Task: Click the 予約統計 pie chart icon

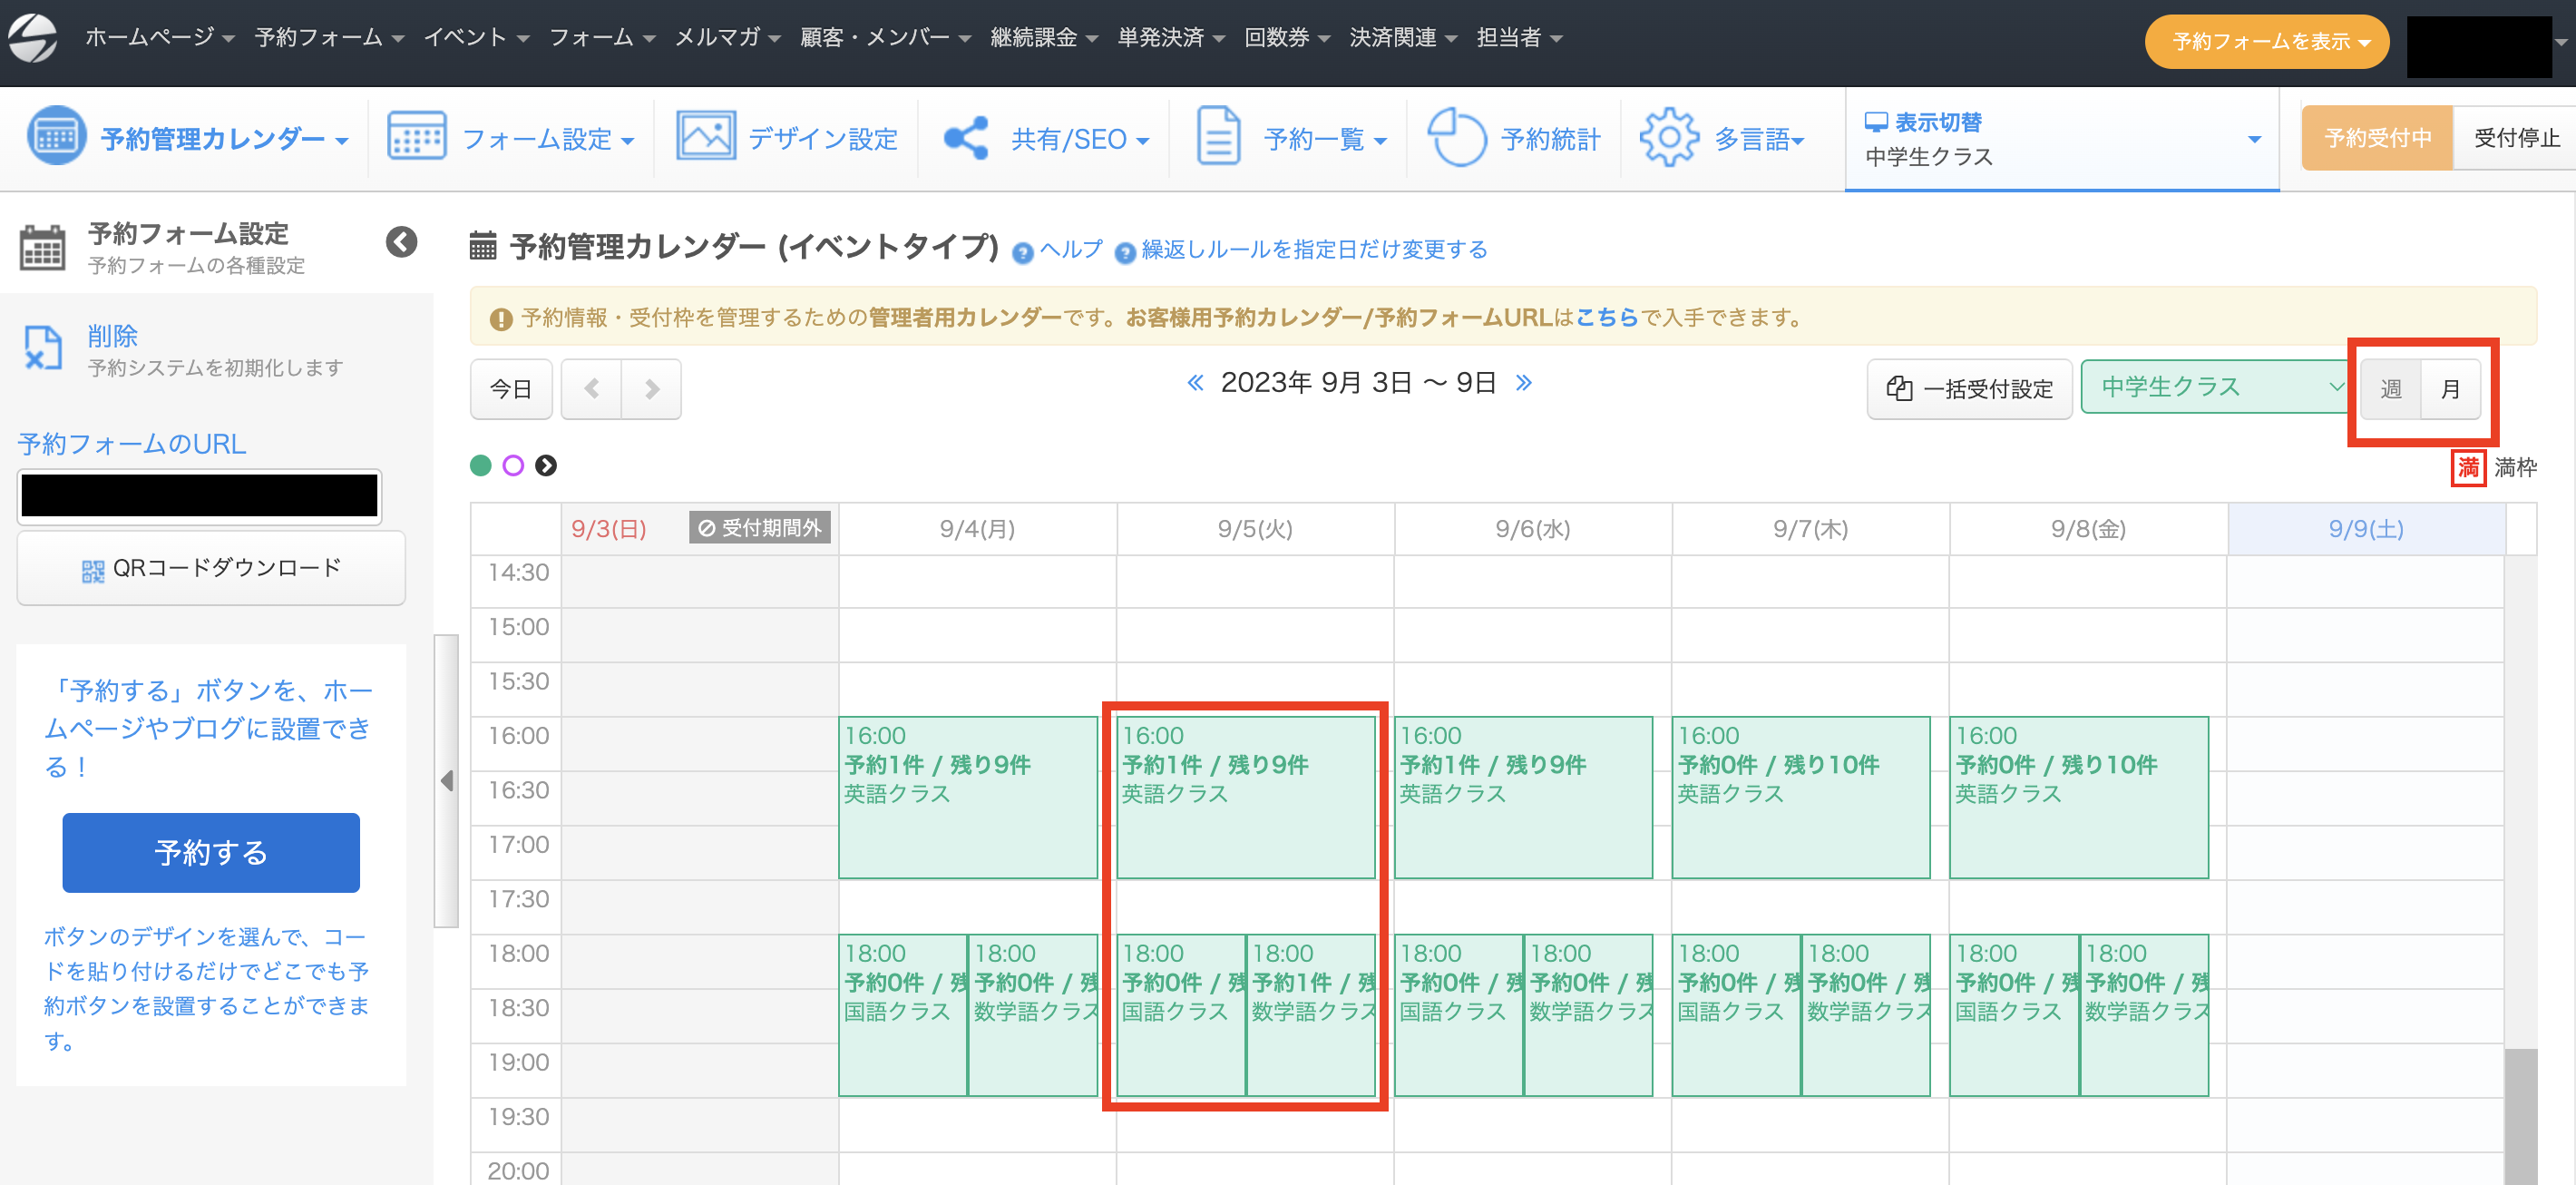Action: point(1456,138)
